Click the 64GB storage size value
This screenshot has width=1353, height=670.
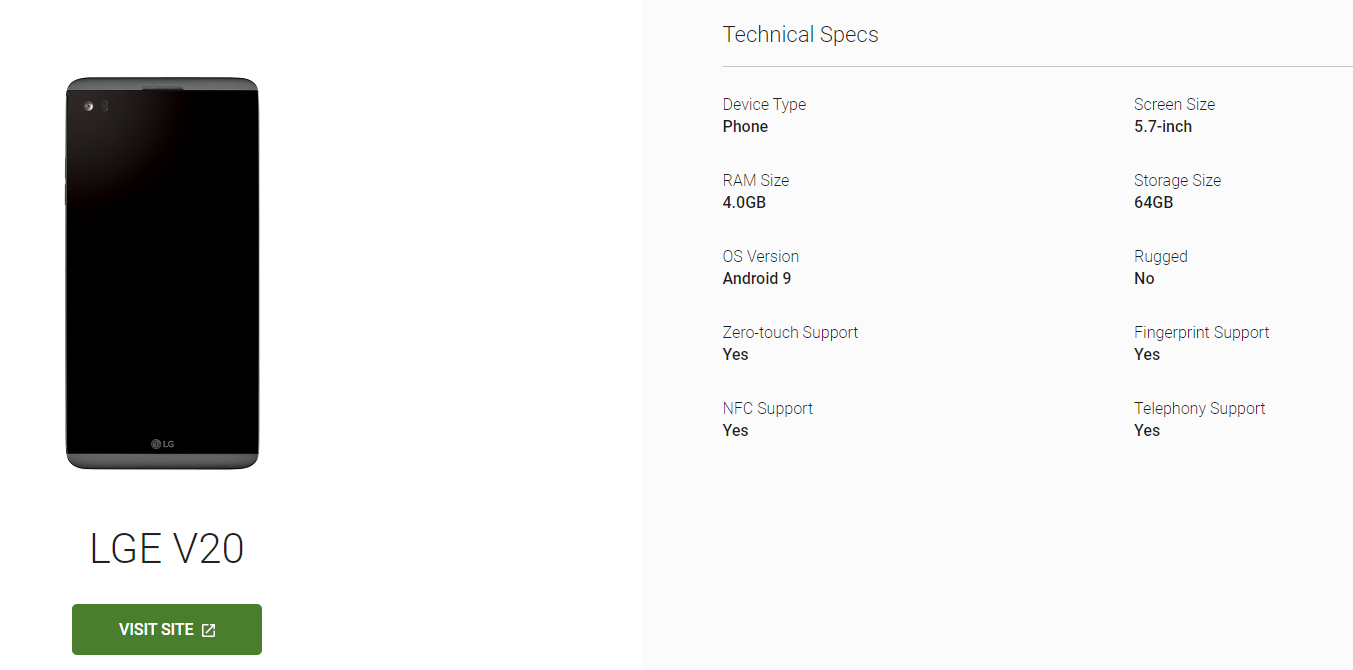pyautogui.click(x=1153, y=202)
